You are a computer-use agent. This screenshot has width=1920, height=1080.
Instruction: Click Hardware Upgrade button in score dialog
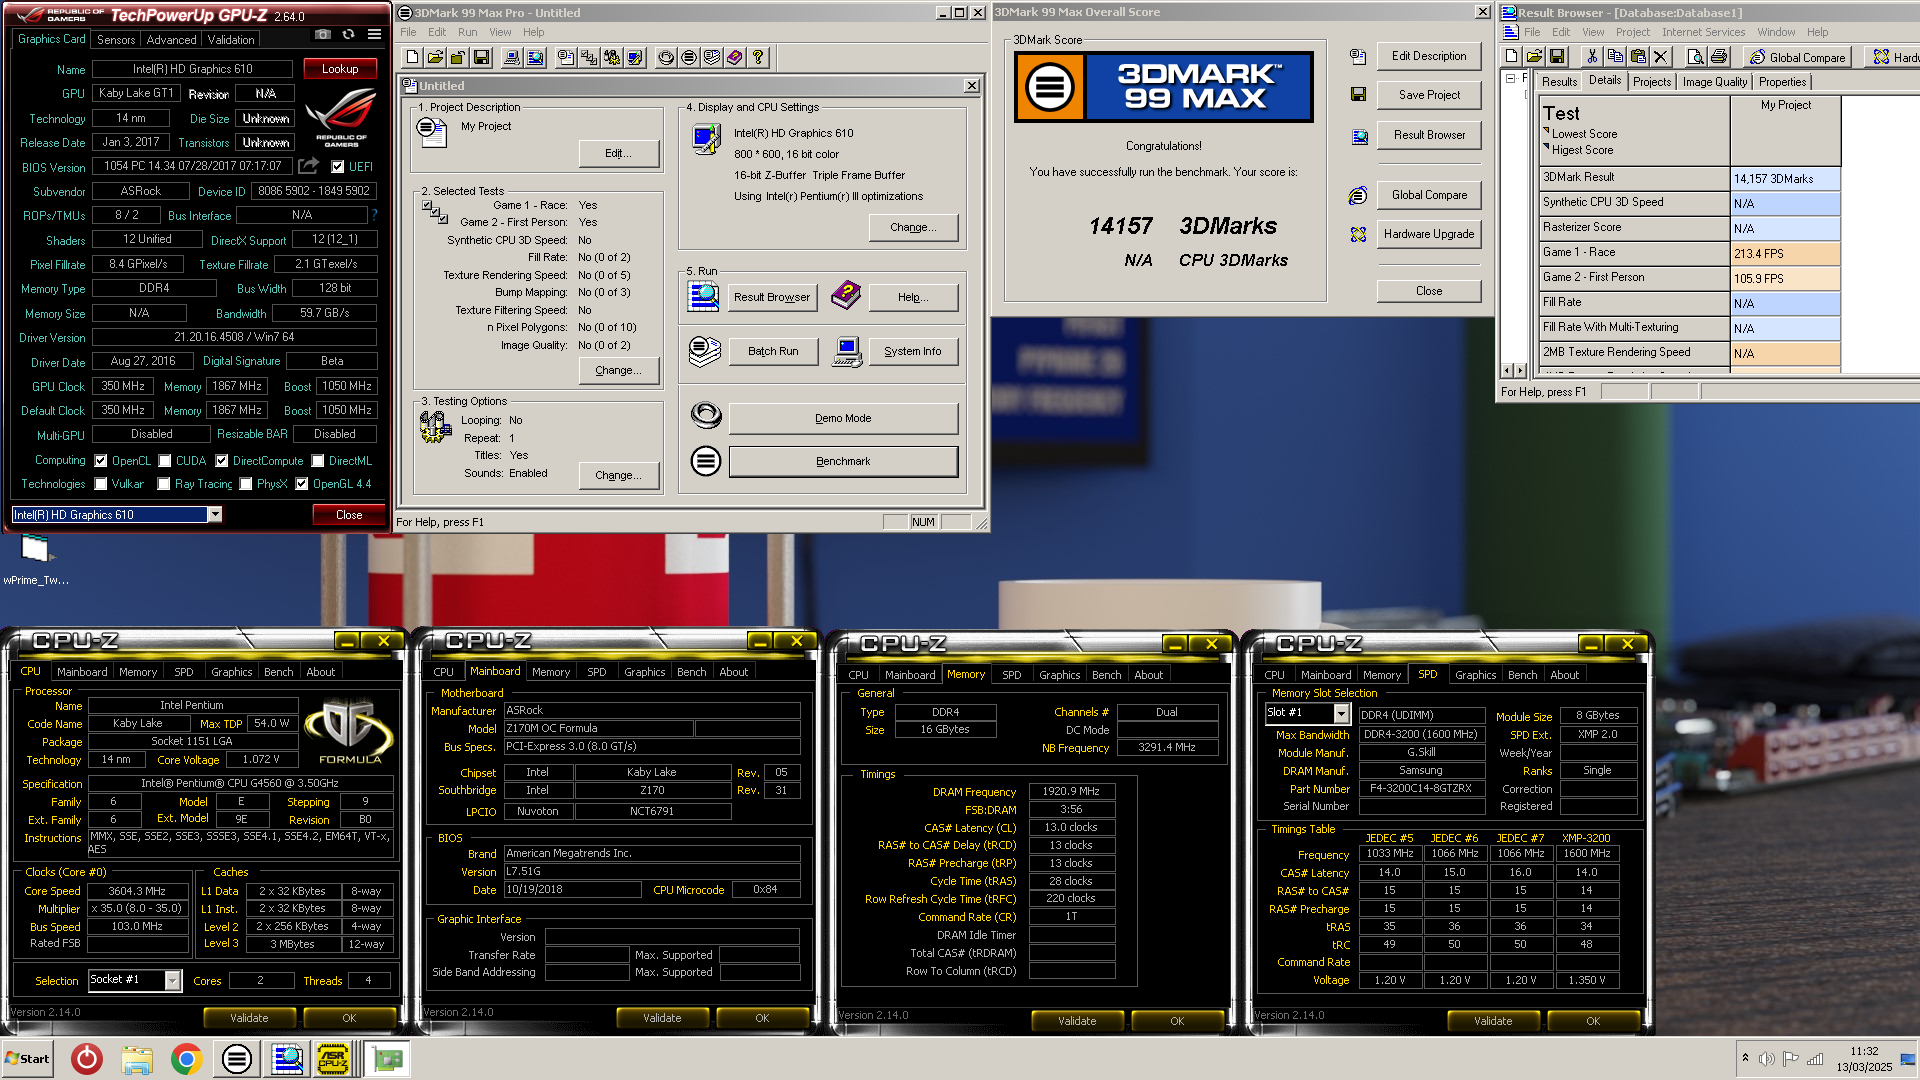tap(1429, 234)
